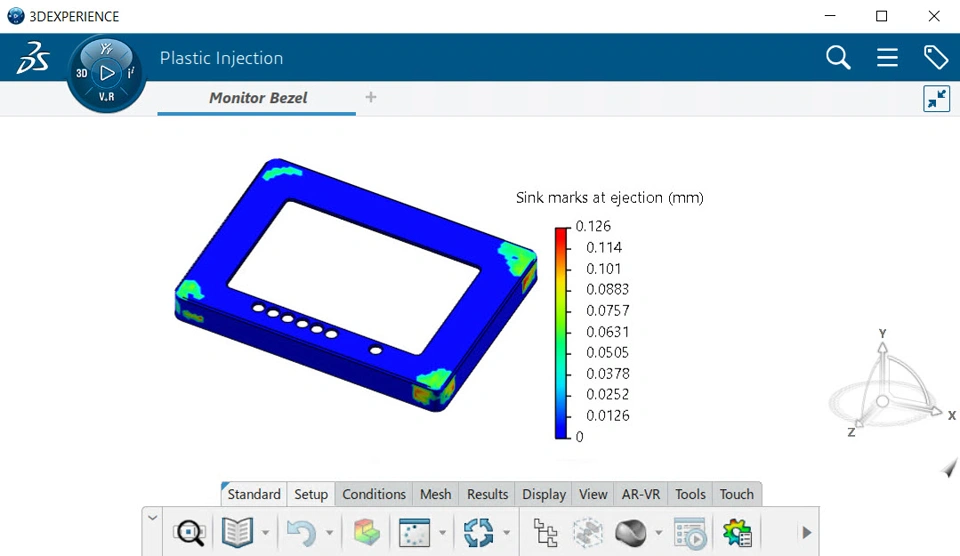Collapse the action bar with the left chevron
The height and width of the screenshot is (556, 960).
pyautogui.click(x=152, y=518)
